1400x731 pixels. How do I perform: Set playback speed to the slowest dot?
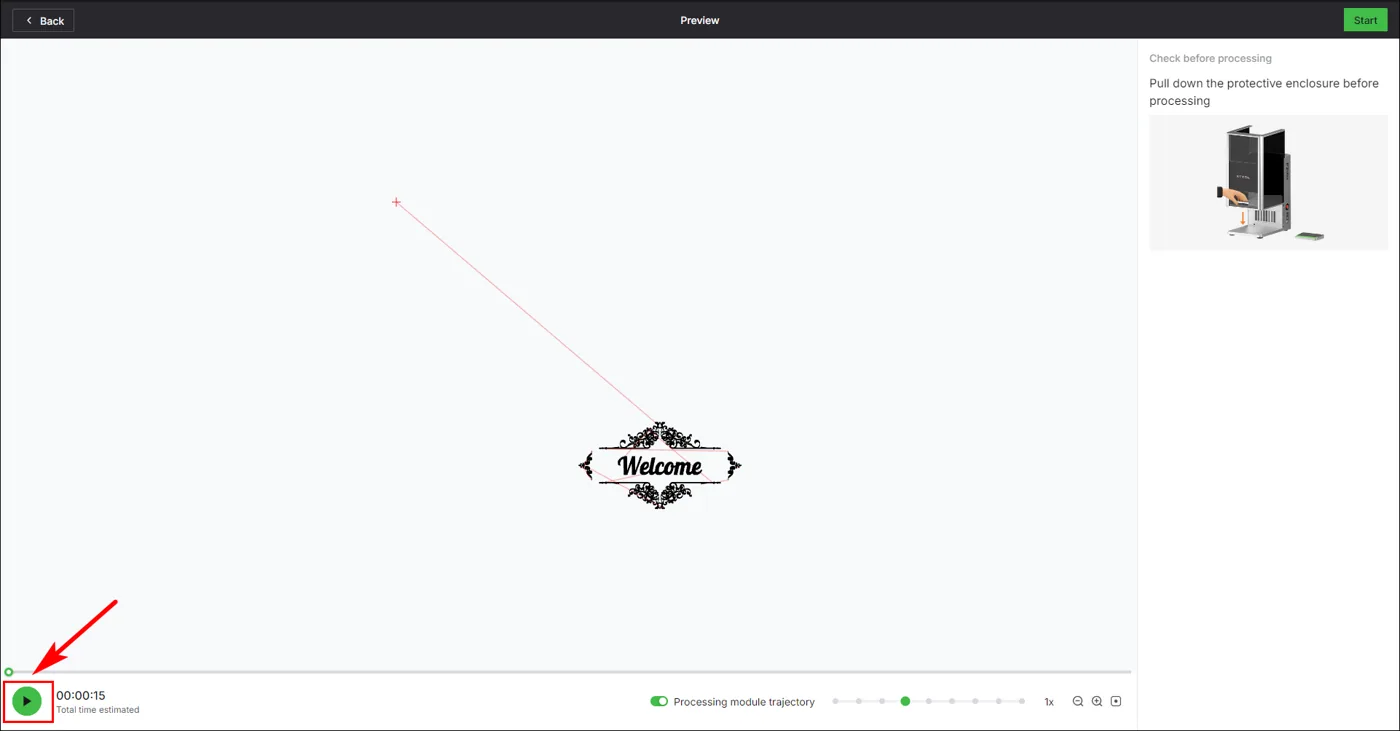pos(835,701)
